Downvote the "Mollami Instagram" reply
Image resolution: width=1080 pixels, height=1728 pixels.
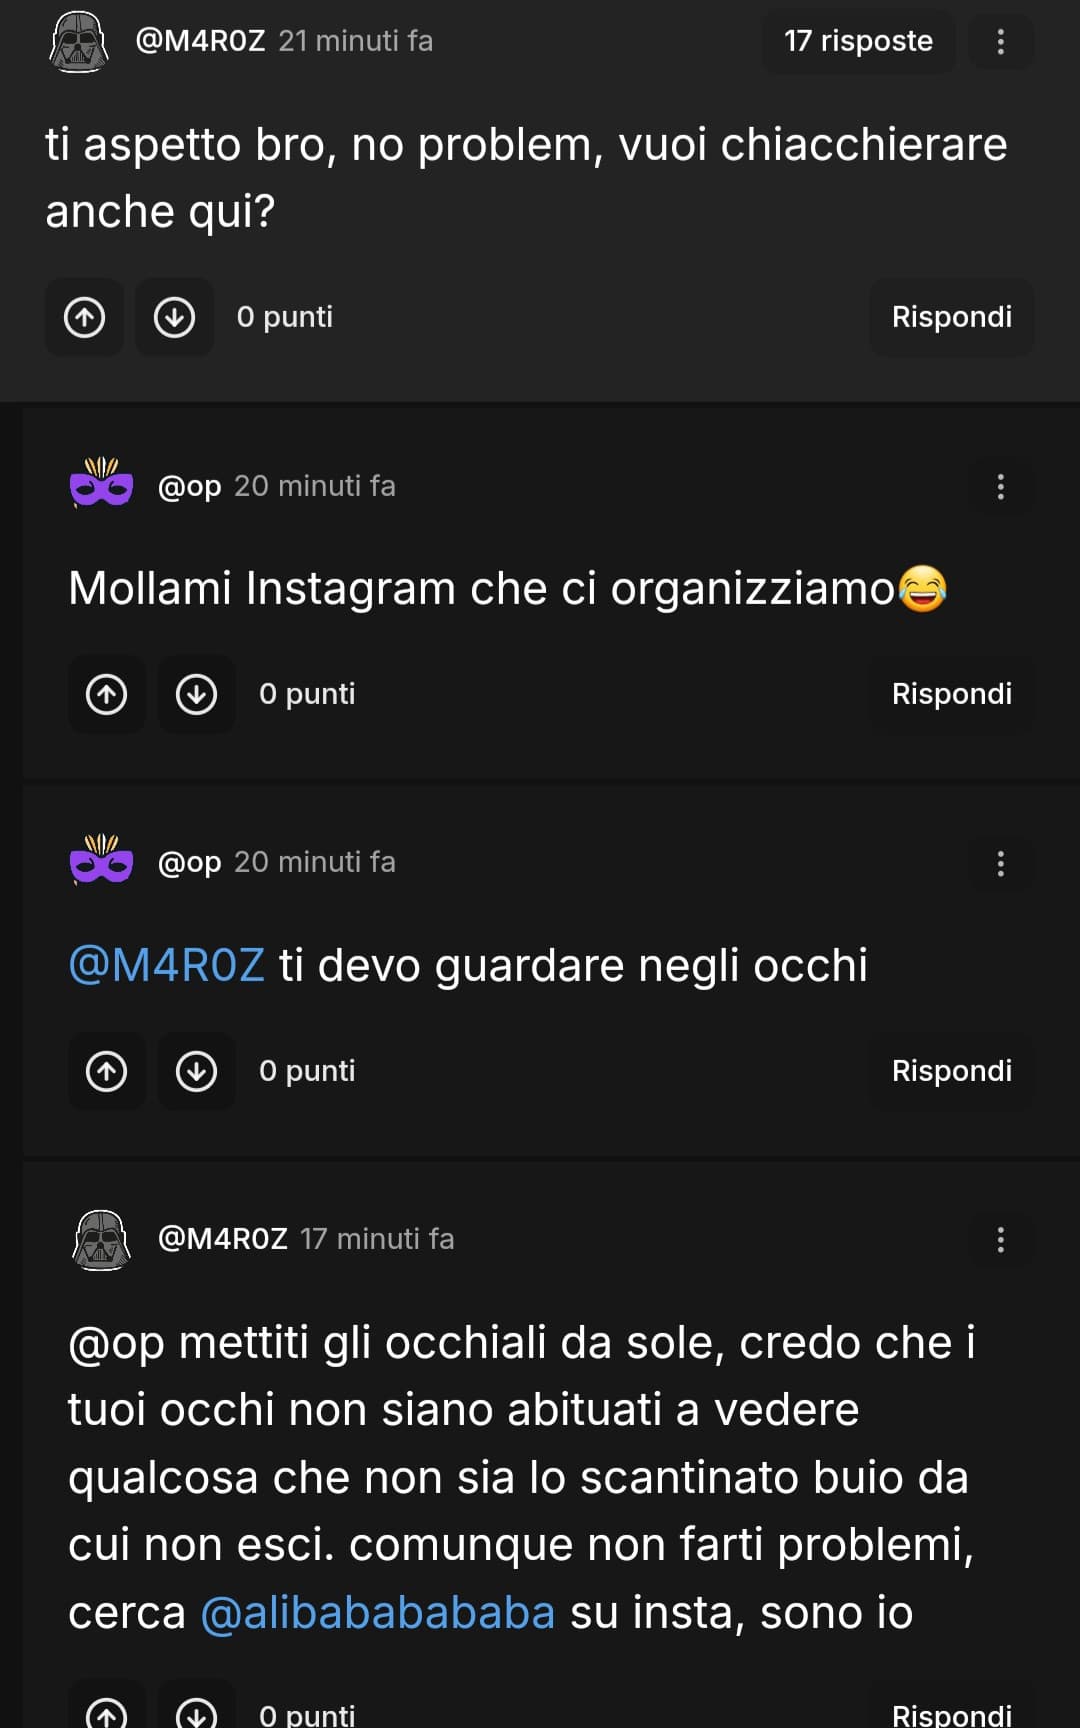tap(197, 694)
